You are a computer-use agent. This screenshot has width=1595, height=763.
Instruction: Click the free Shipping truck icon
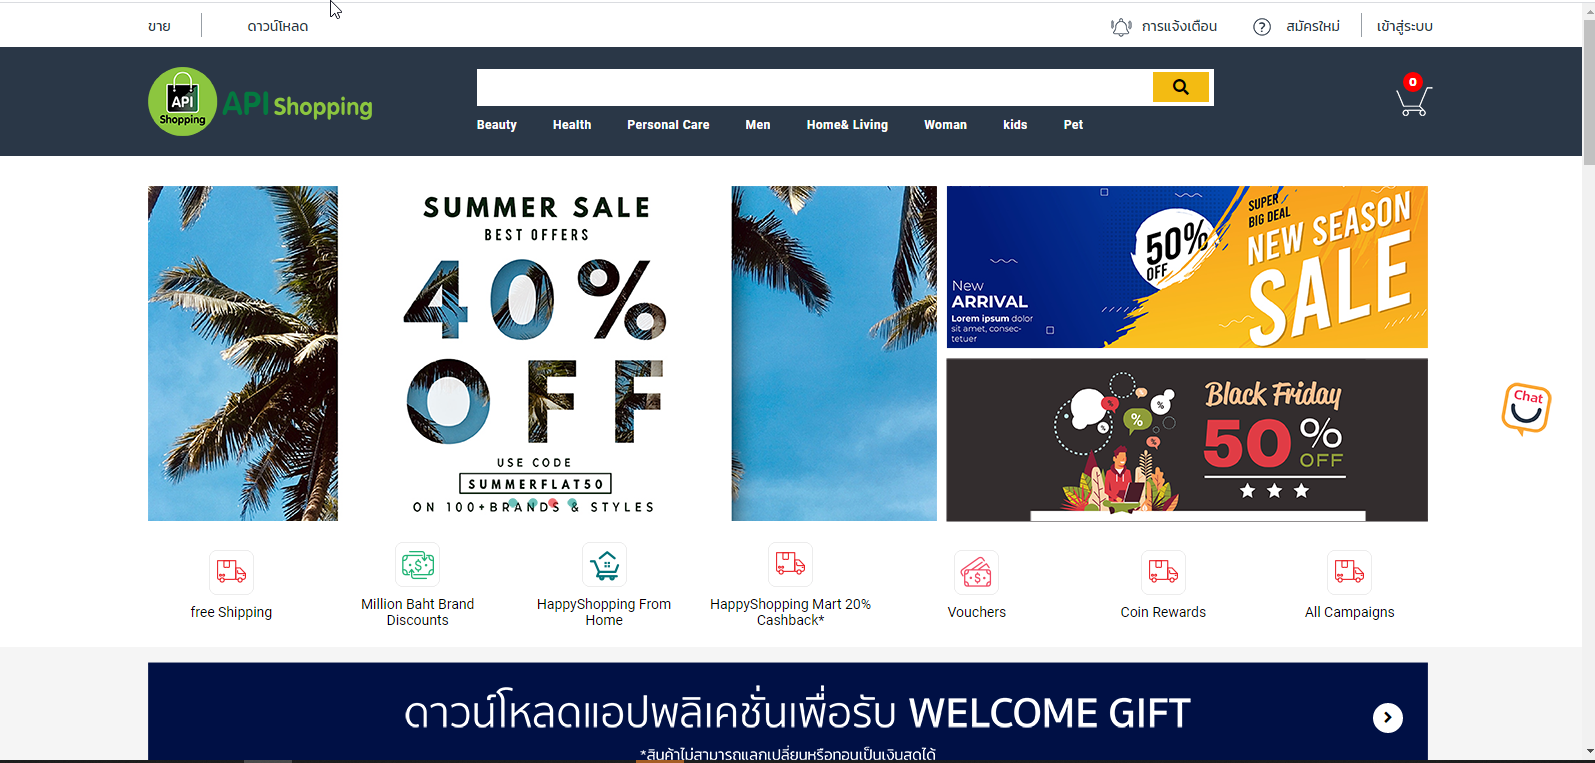[231, 572]
